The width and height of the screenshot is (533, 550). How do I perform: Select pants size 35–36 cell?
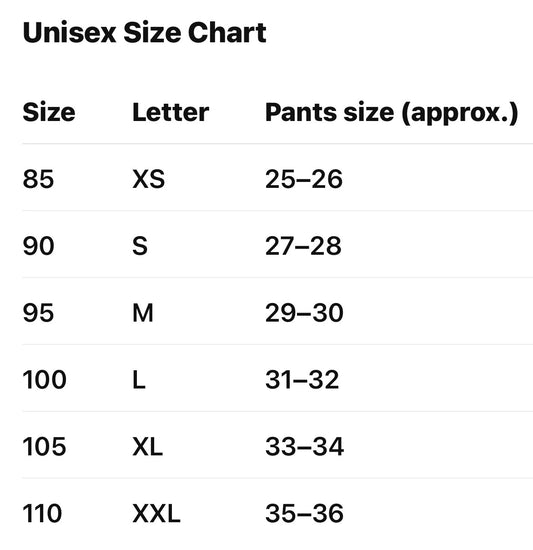304,514
